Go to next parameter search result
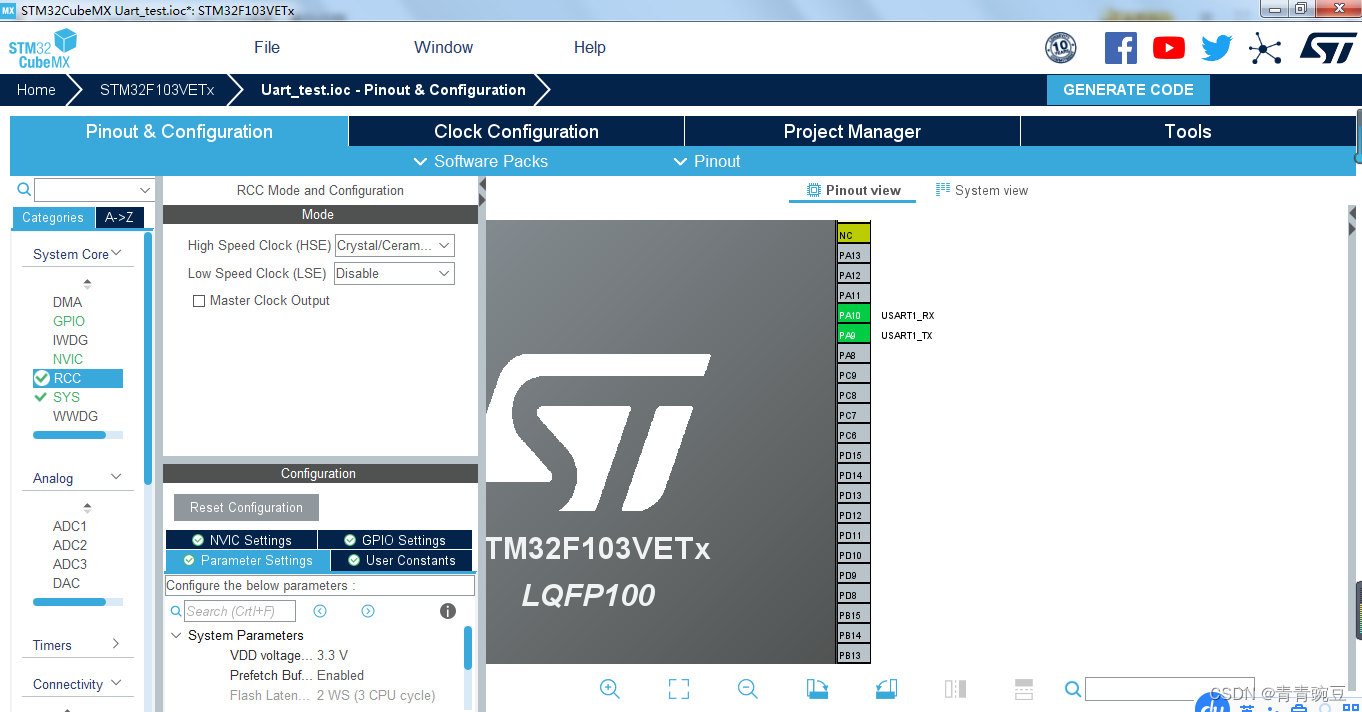This screenshot has width=1362, height=712. (x=368, y=611)
